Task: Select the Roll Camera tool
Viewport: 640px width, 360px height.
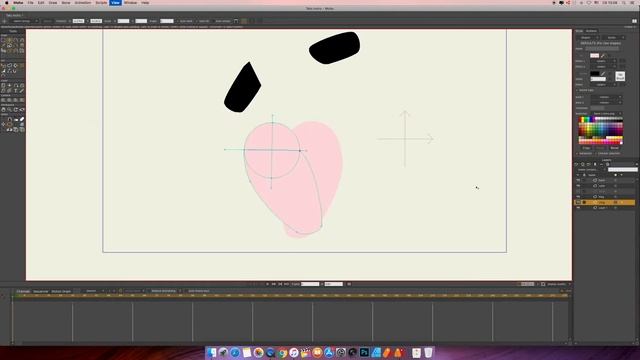Action: point(16,100)
